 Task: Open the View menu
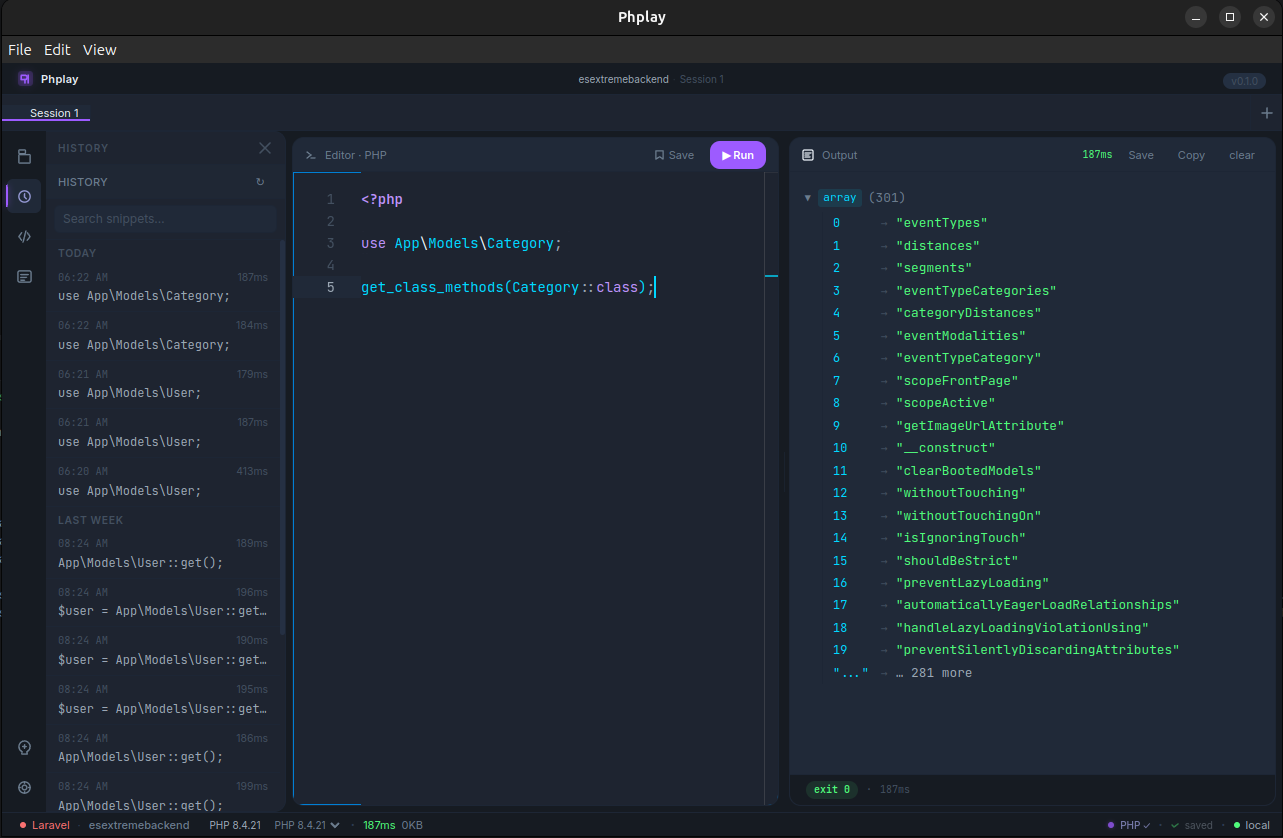click(100, 49)
